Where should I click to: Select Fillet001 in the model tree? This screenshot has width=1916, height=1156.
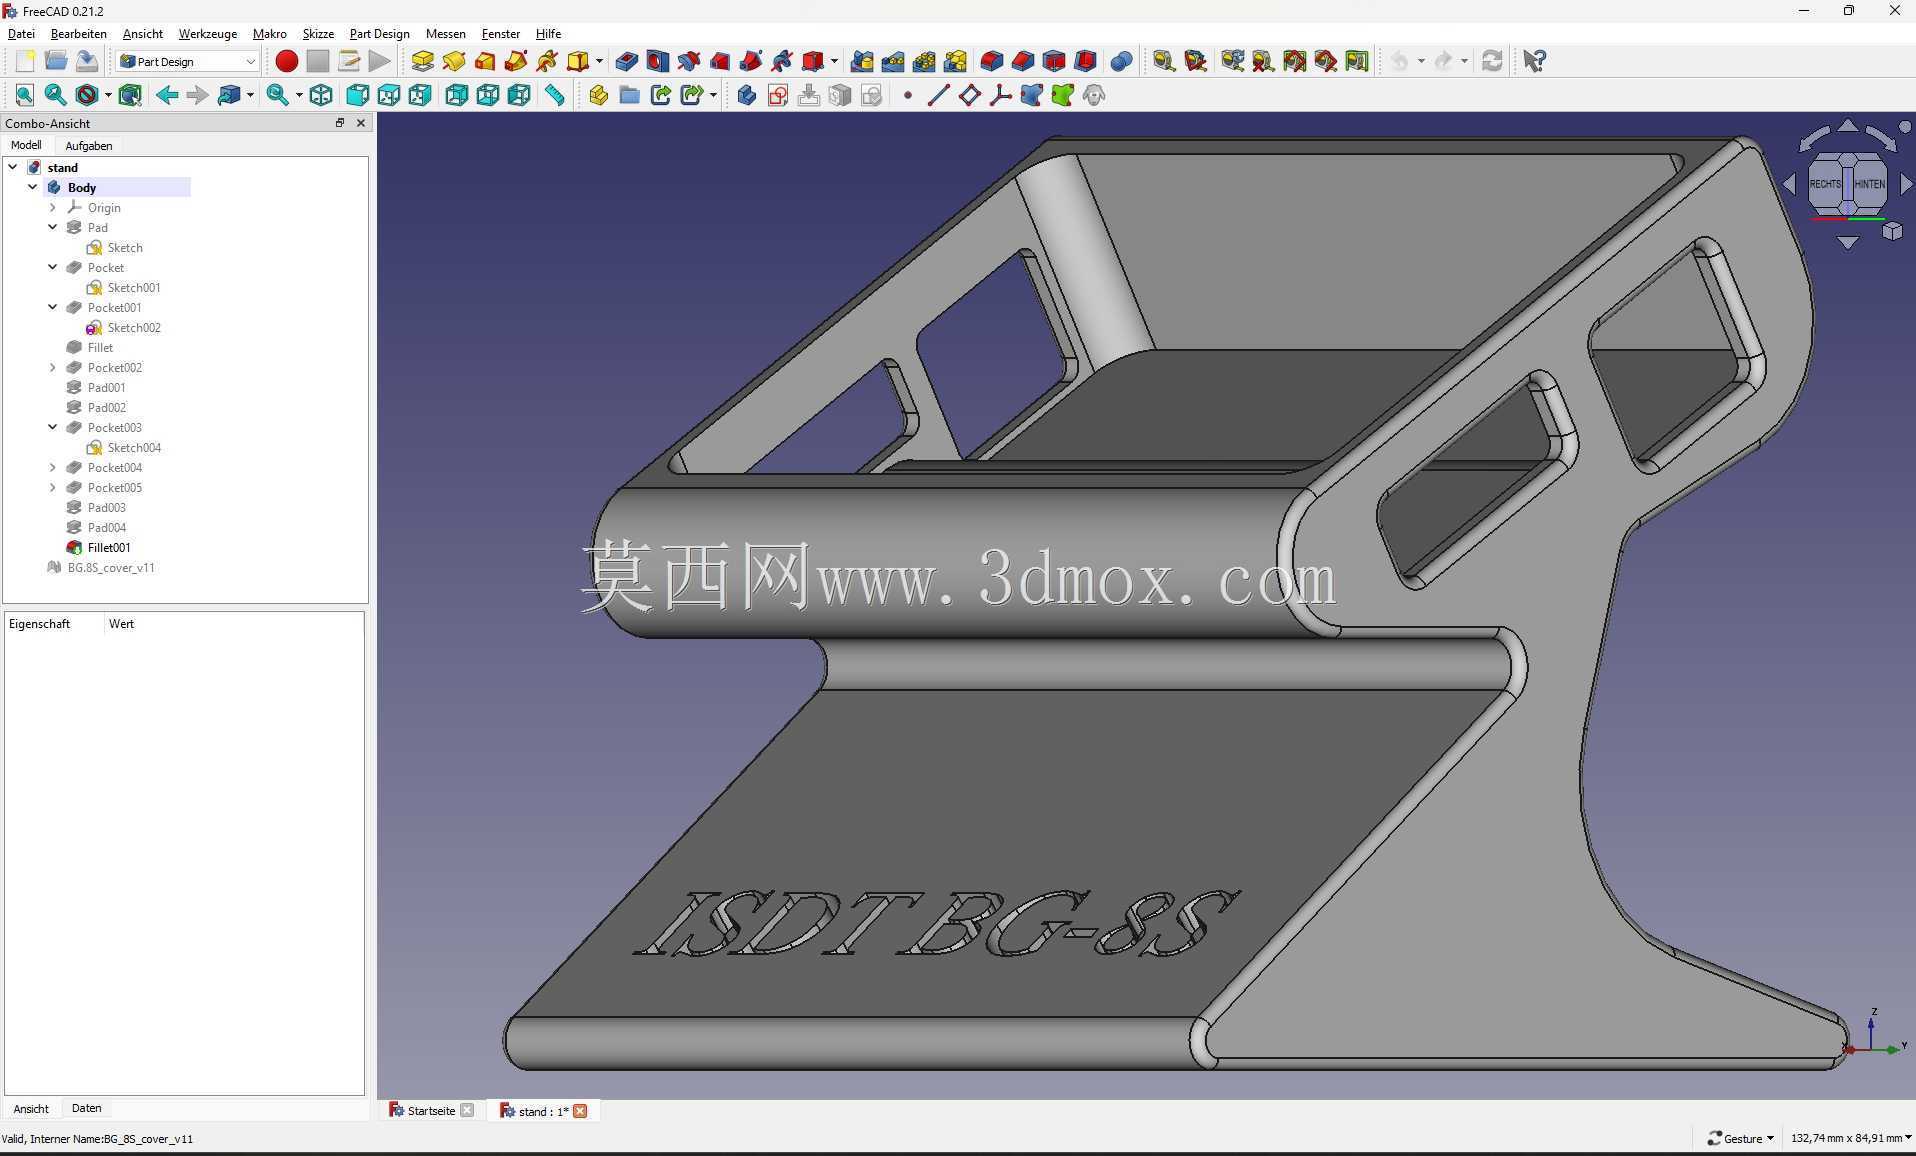[x=109, y=547]
